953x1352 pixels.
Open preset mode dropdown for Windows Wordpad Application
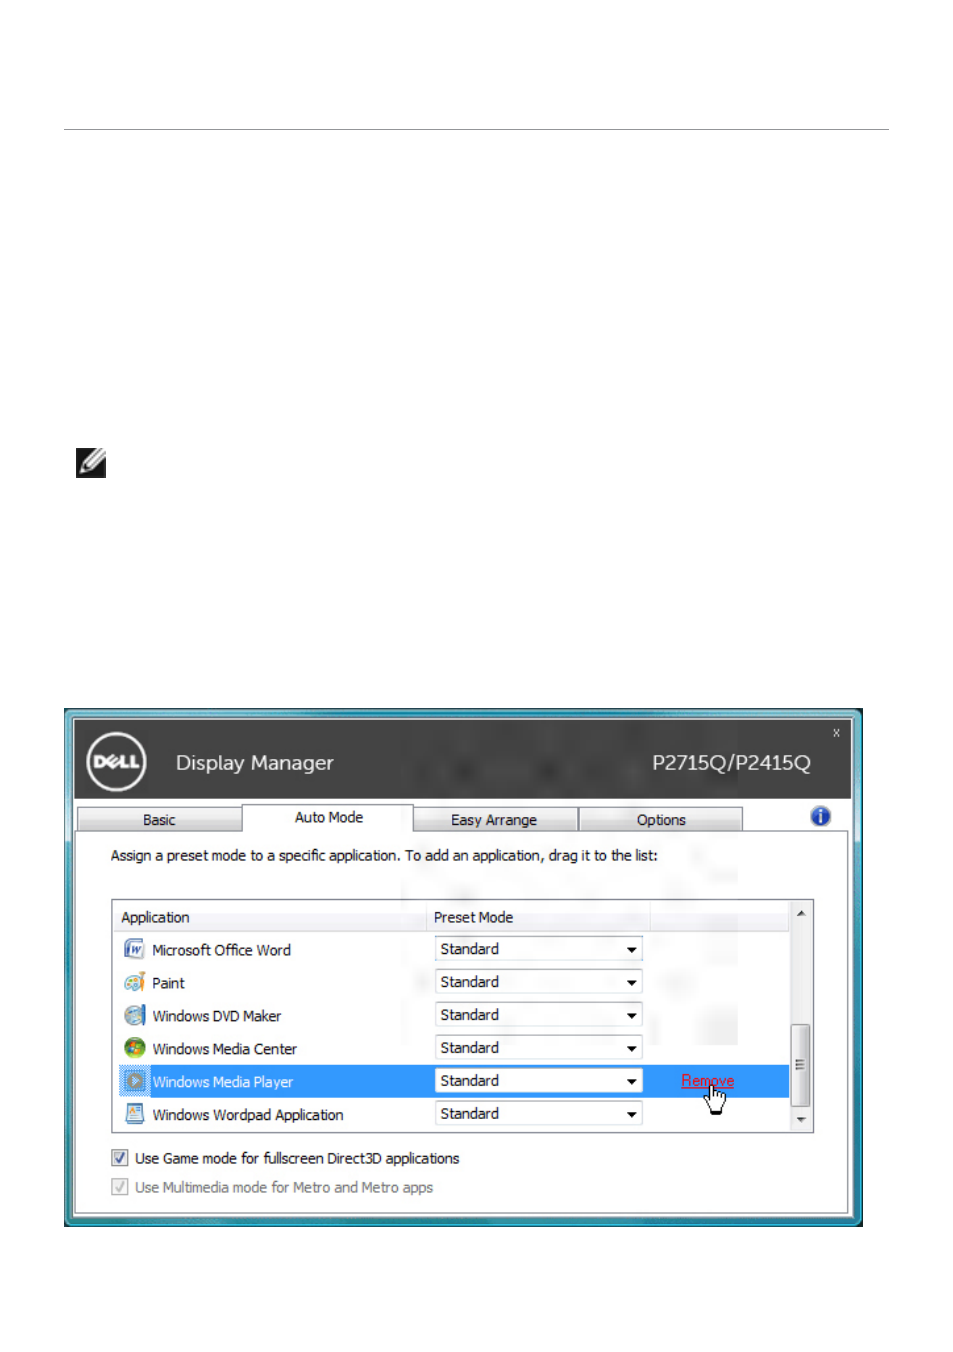[538, 1114]
